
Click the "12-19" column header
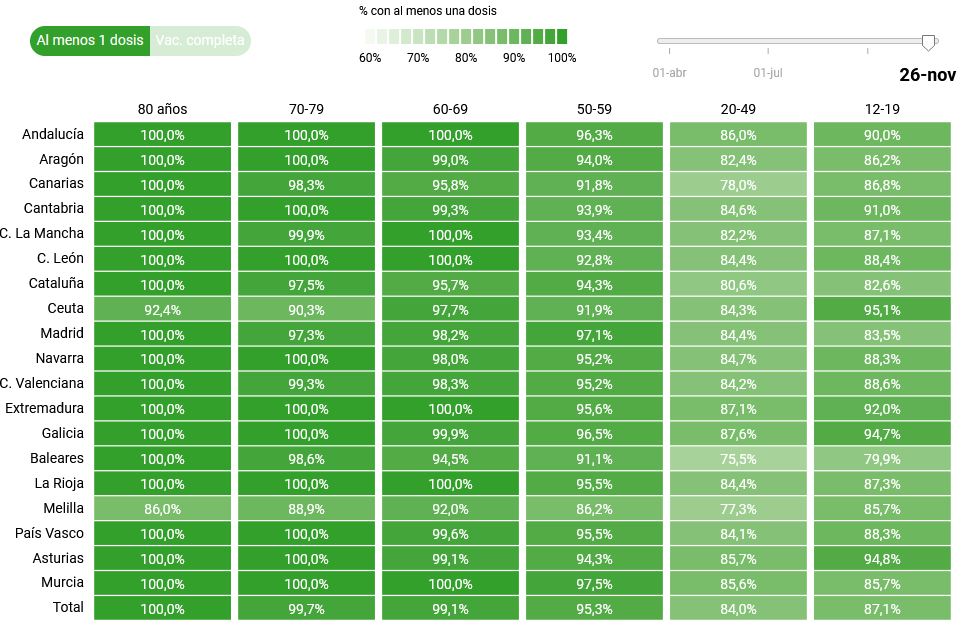(x=882, y=109)
